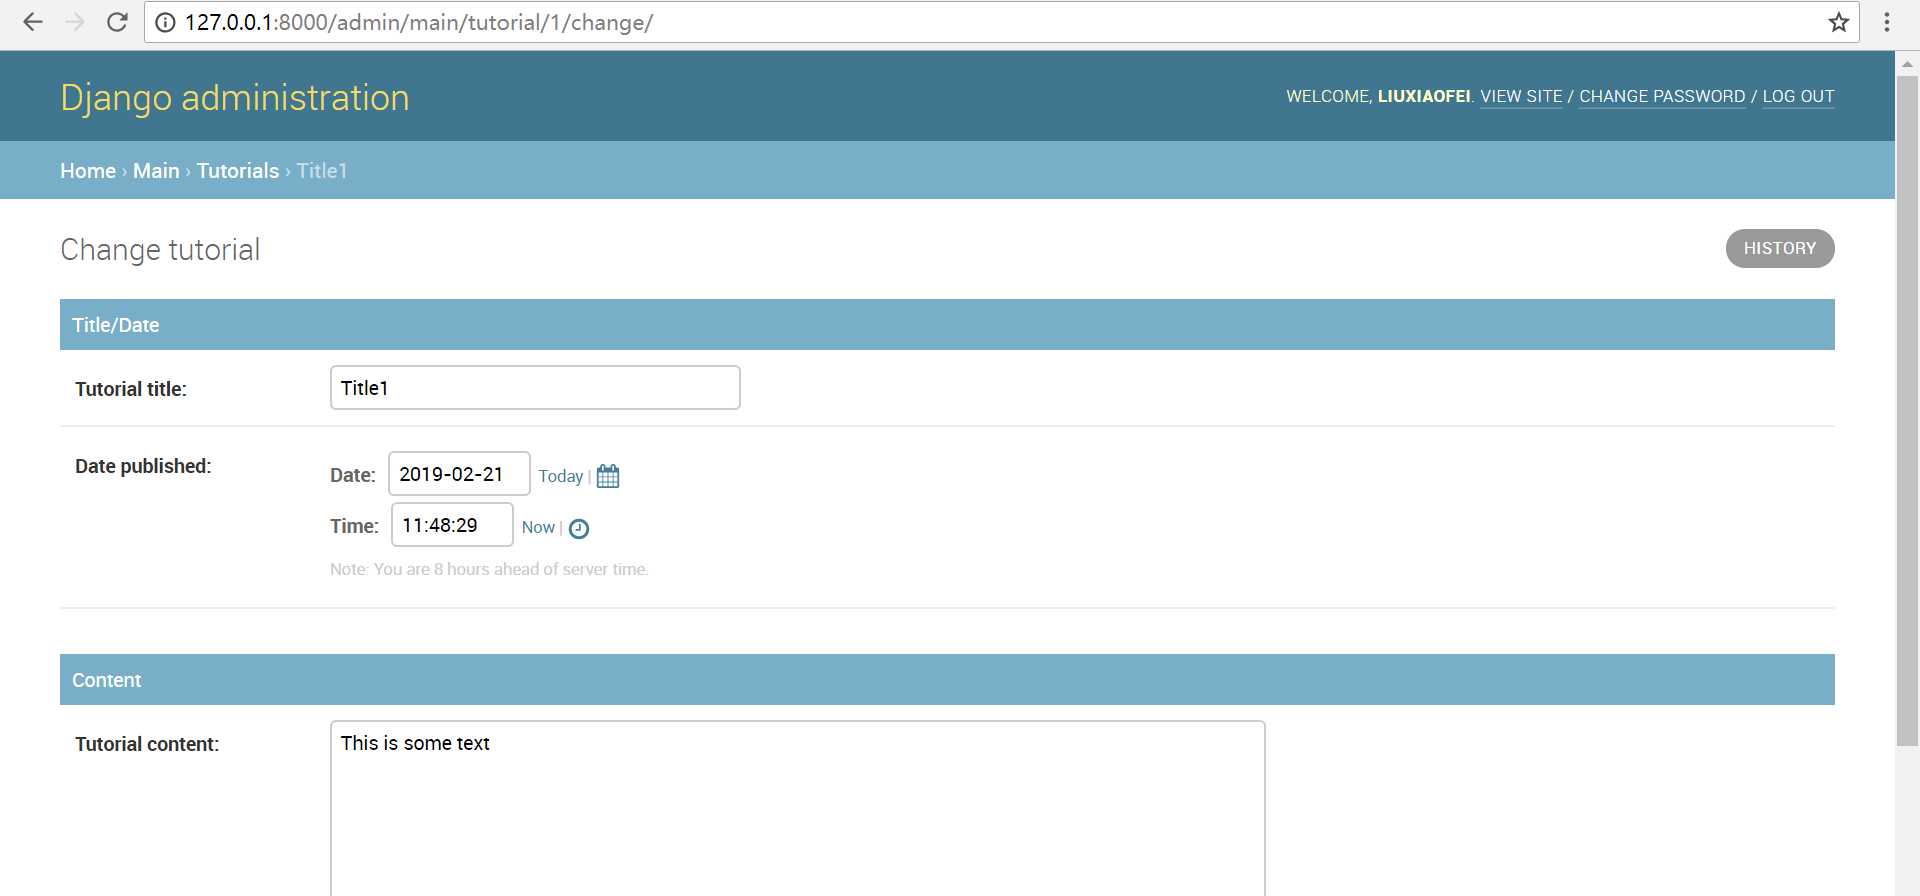Image resolution: width=1920 pixels, height=896 pixels.
Task: Click LOG OUT in the header
Action: 1798,96
